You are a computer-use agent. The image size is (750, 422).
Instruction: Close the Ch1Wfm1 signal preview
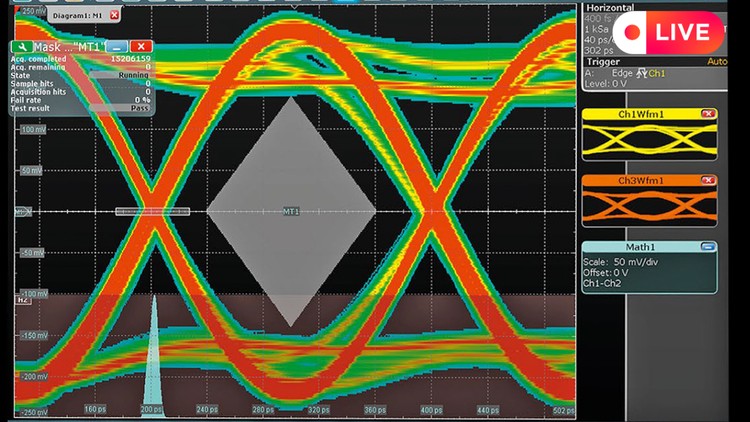pyautogui.click(x=708, y=114)
